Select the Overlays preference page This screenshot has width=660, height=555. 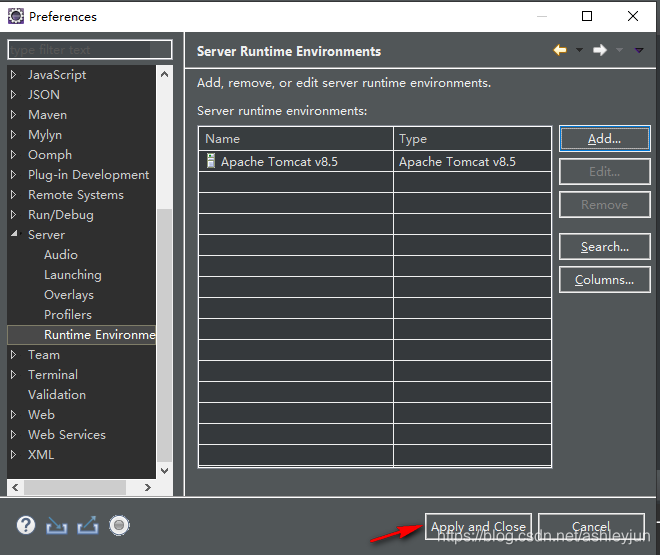coord(69,295)
